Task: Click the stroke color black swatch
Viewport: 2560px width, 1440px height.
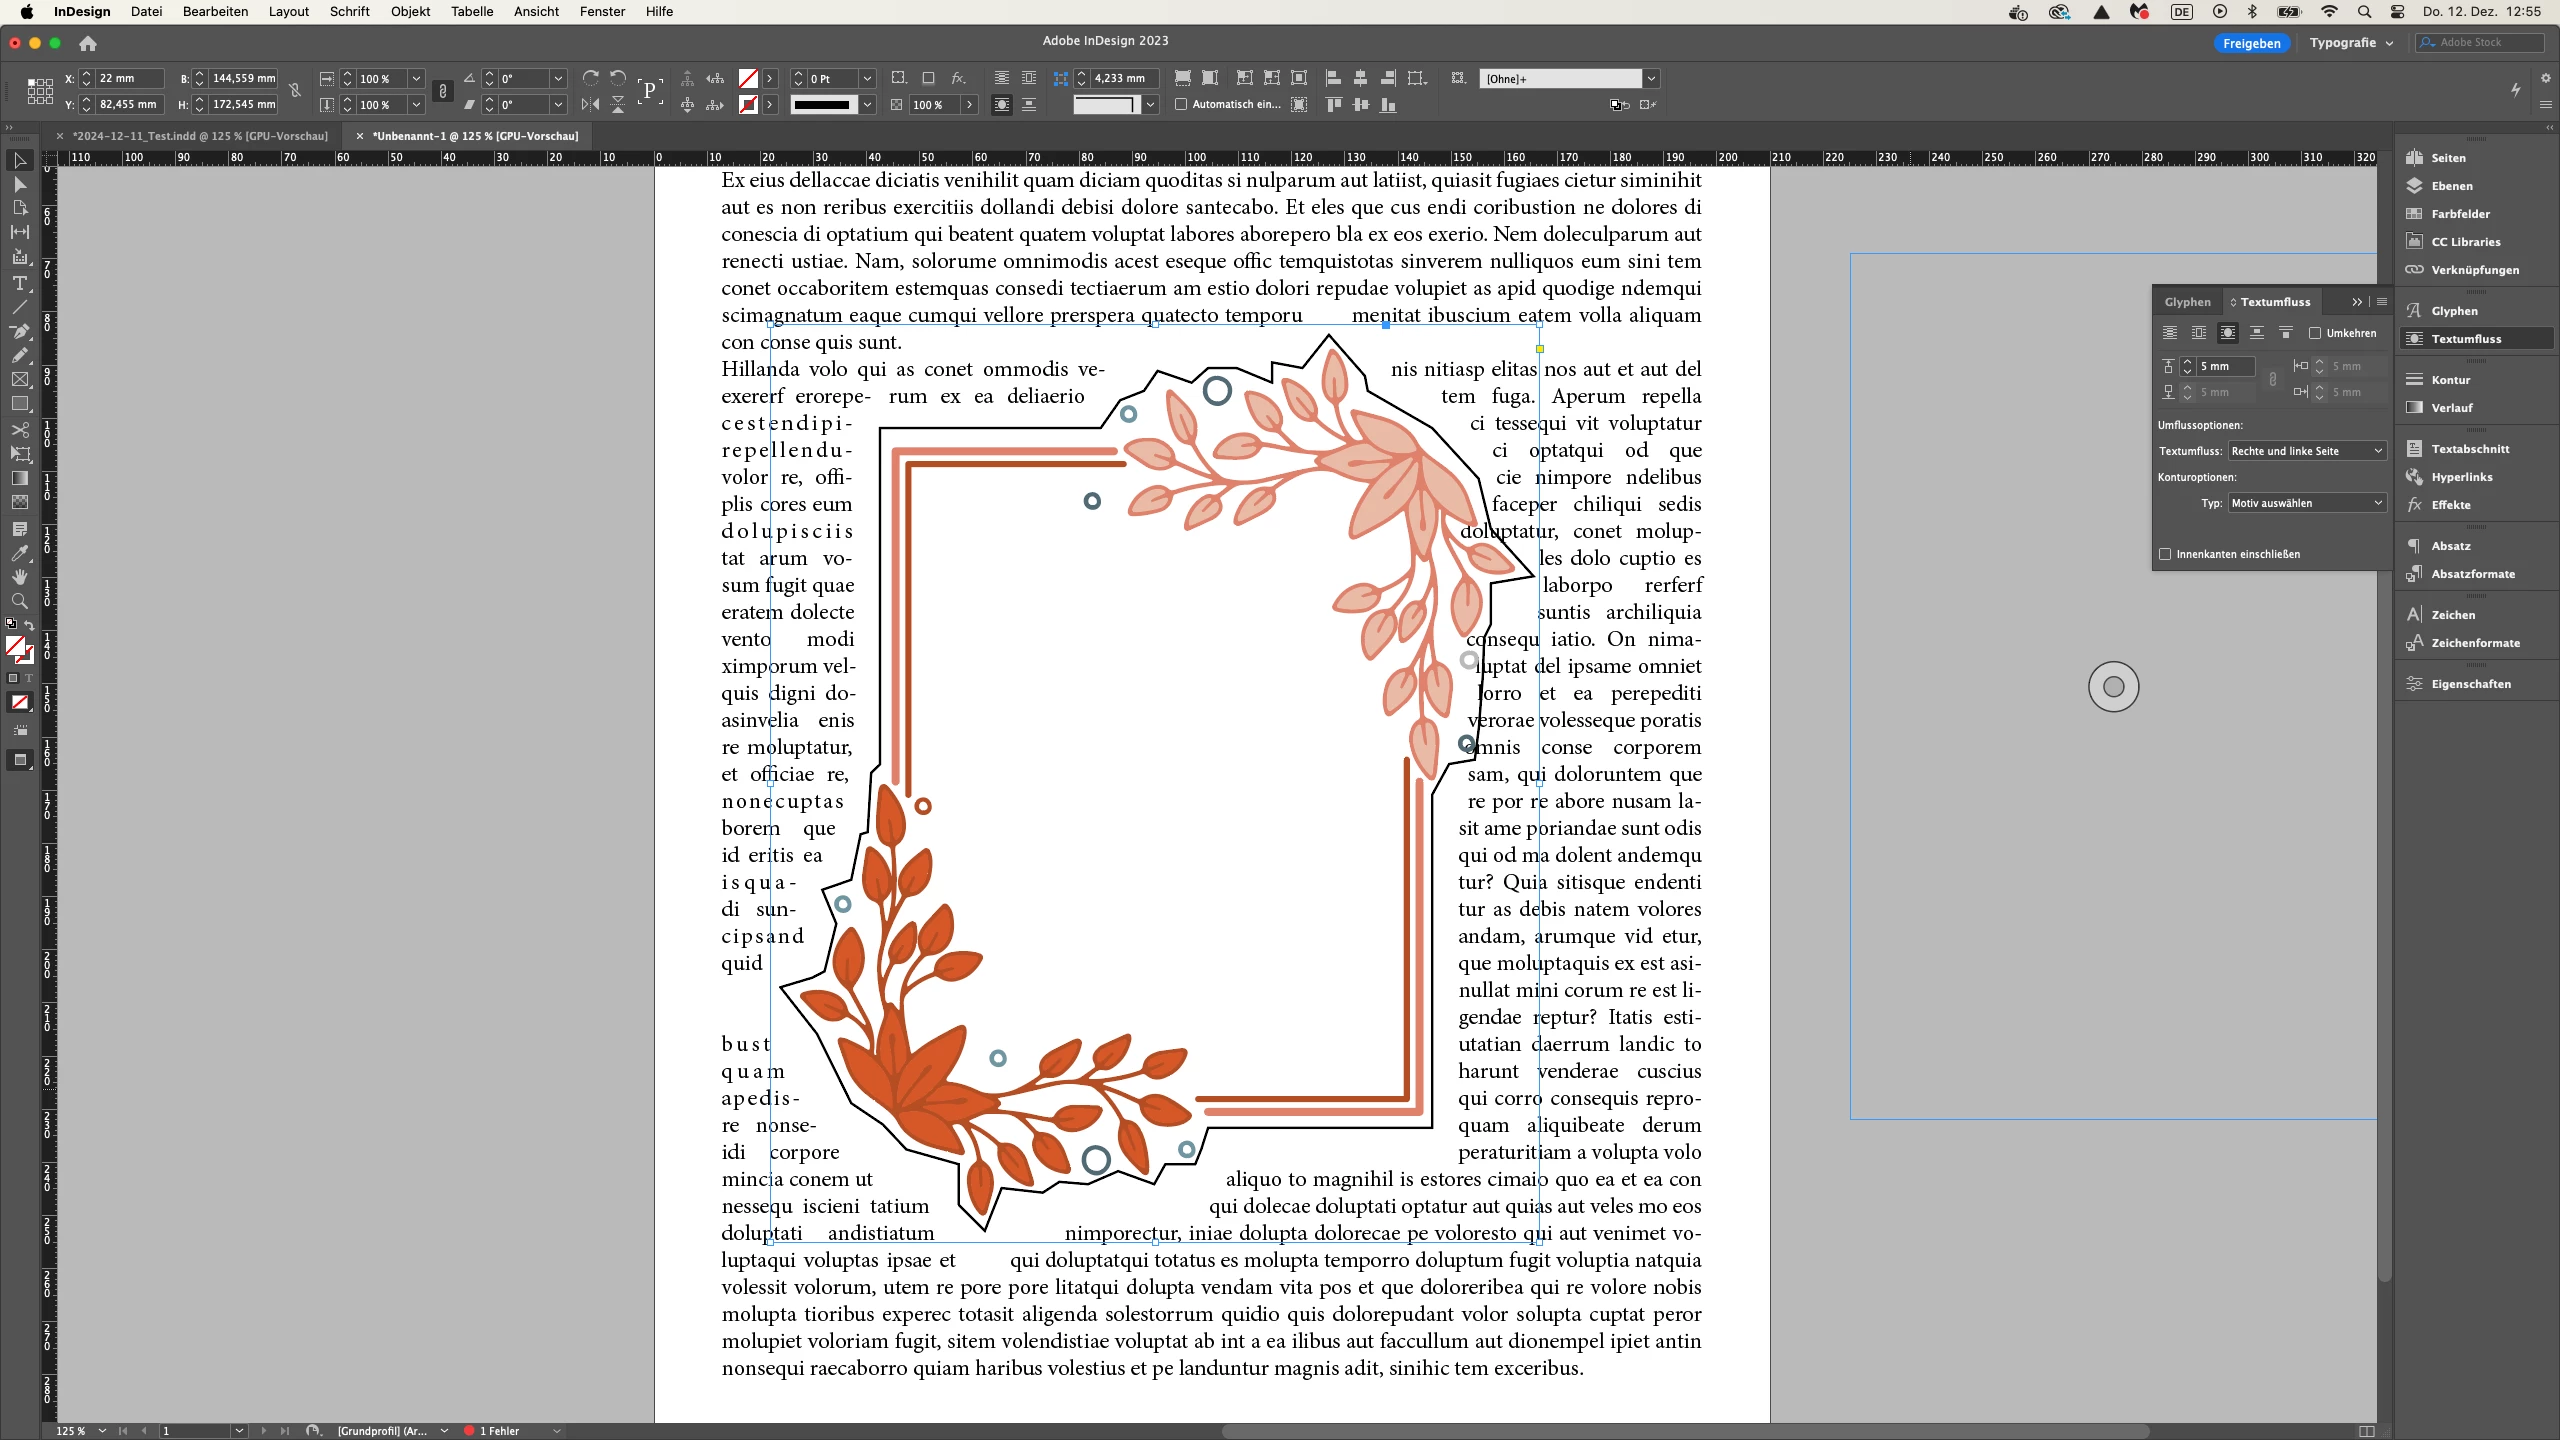Action: 821,105
